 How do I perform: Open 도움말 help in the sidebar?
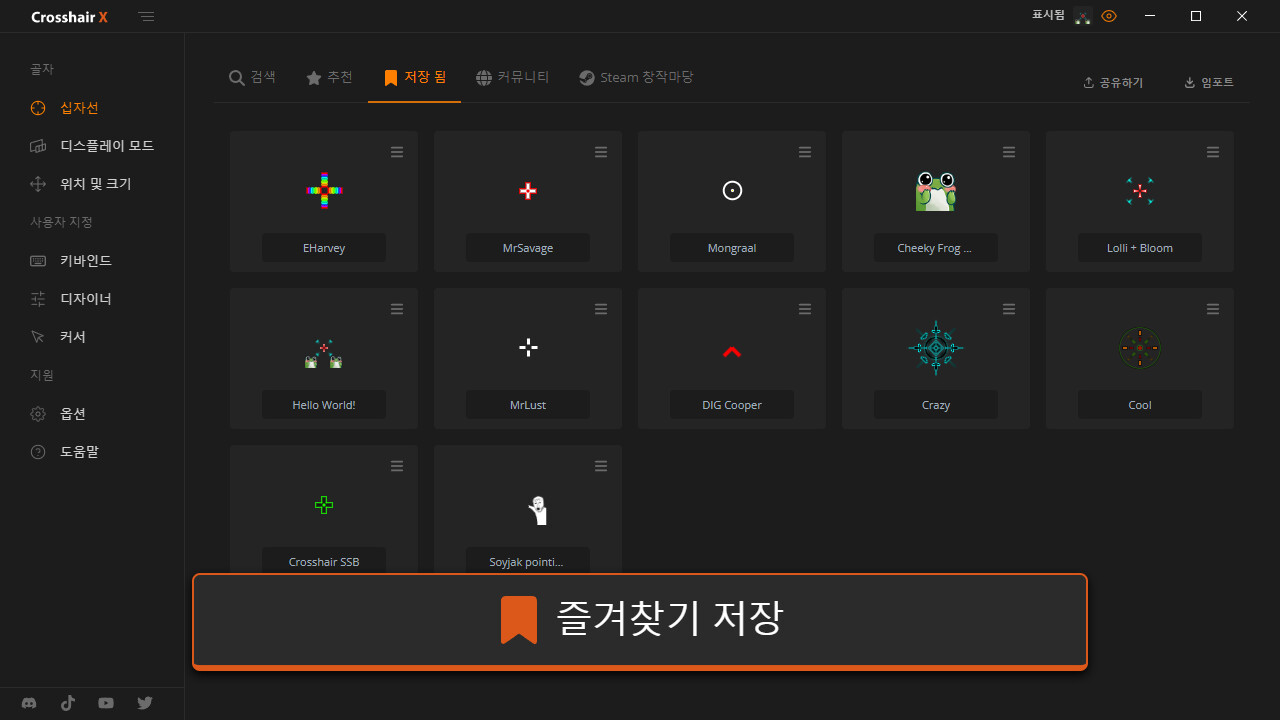pos(78,452)
